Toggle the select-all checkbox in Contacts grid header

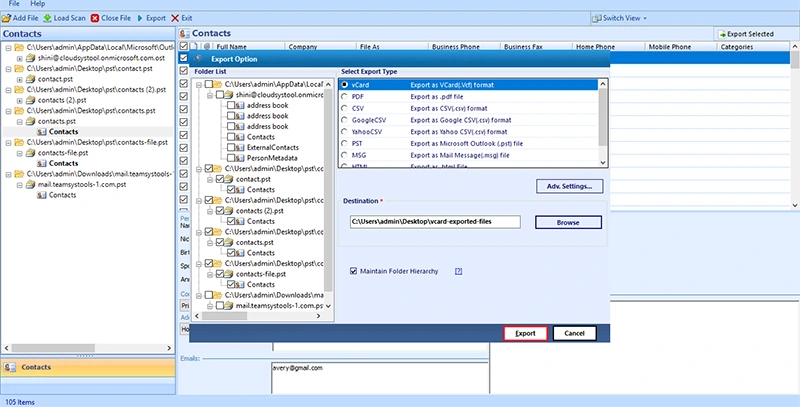pos(184,46)
